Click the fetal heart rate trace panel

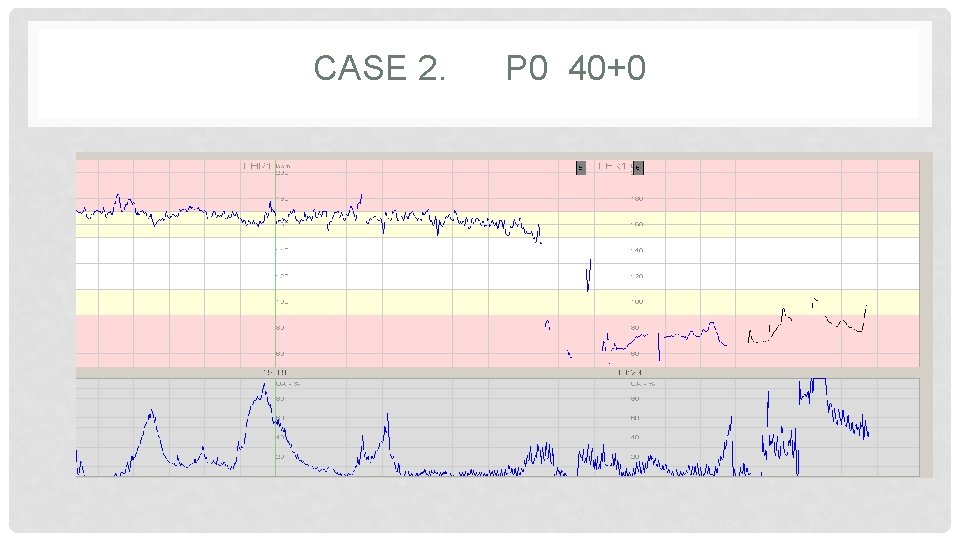tap(498, 263)
